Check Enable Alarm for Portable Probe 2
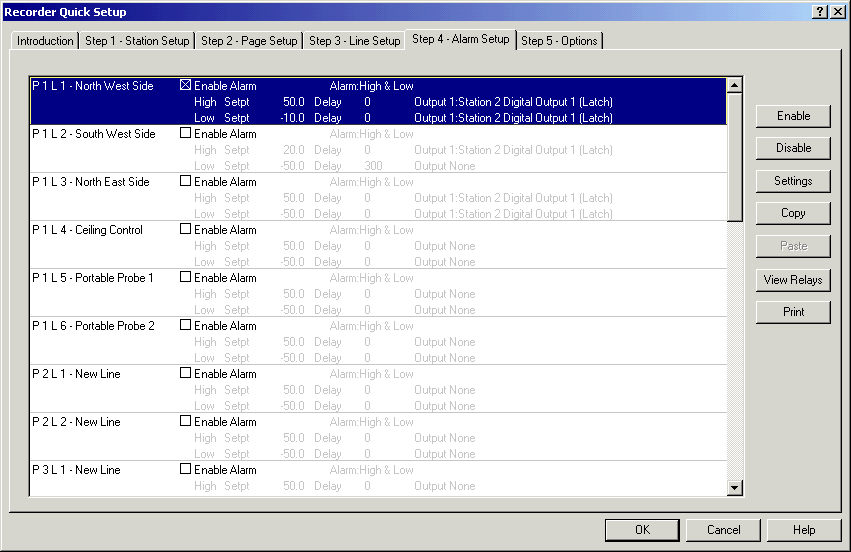Image resolution: width=851 pixels, height=552 pixels. click(186, 325)
